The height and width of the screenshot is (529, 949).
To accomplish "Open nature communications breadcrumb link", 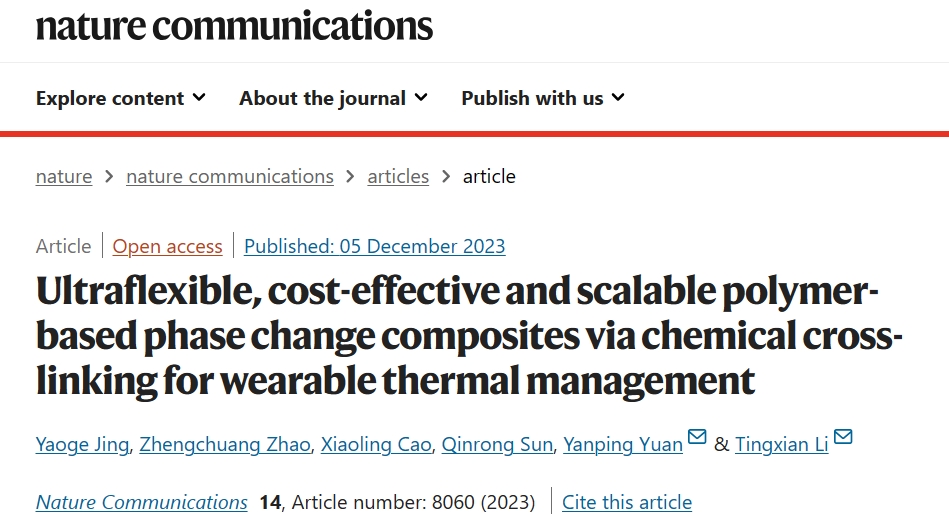I will [x=230, y=176].
